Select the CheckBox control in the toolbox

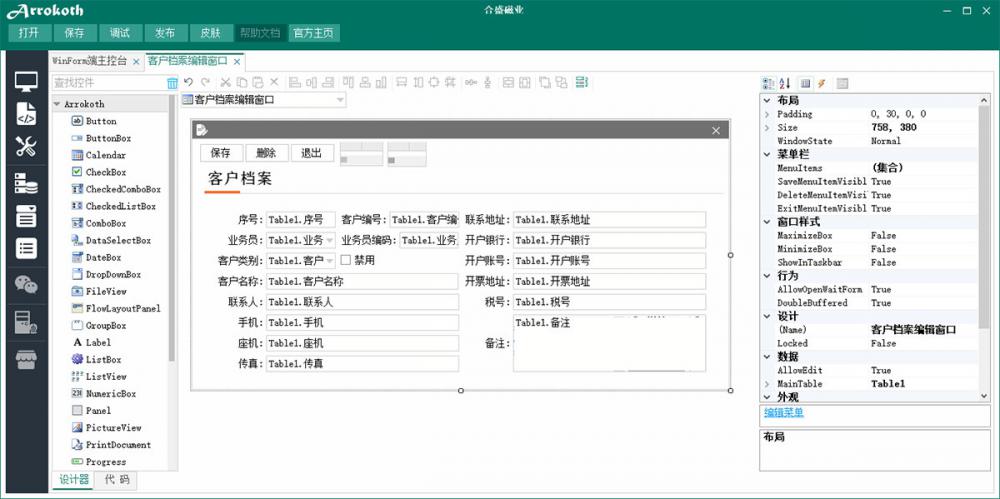click(105, 172)
